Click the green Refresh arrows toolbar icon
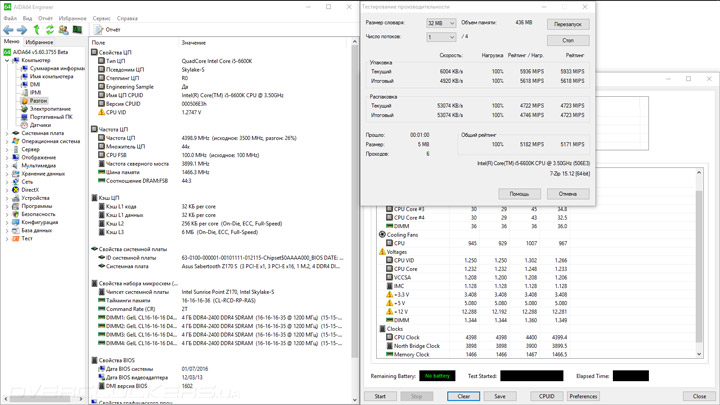 [x=50, y=30]
